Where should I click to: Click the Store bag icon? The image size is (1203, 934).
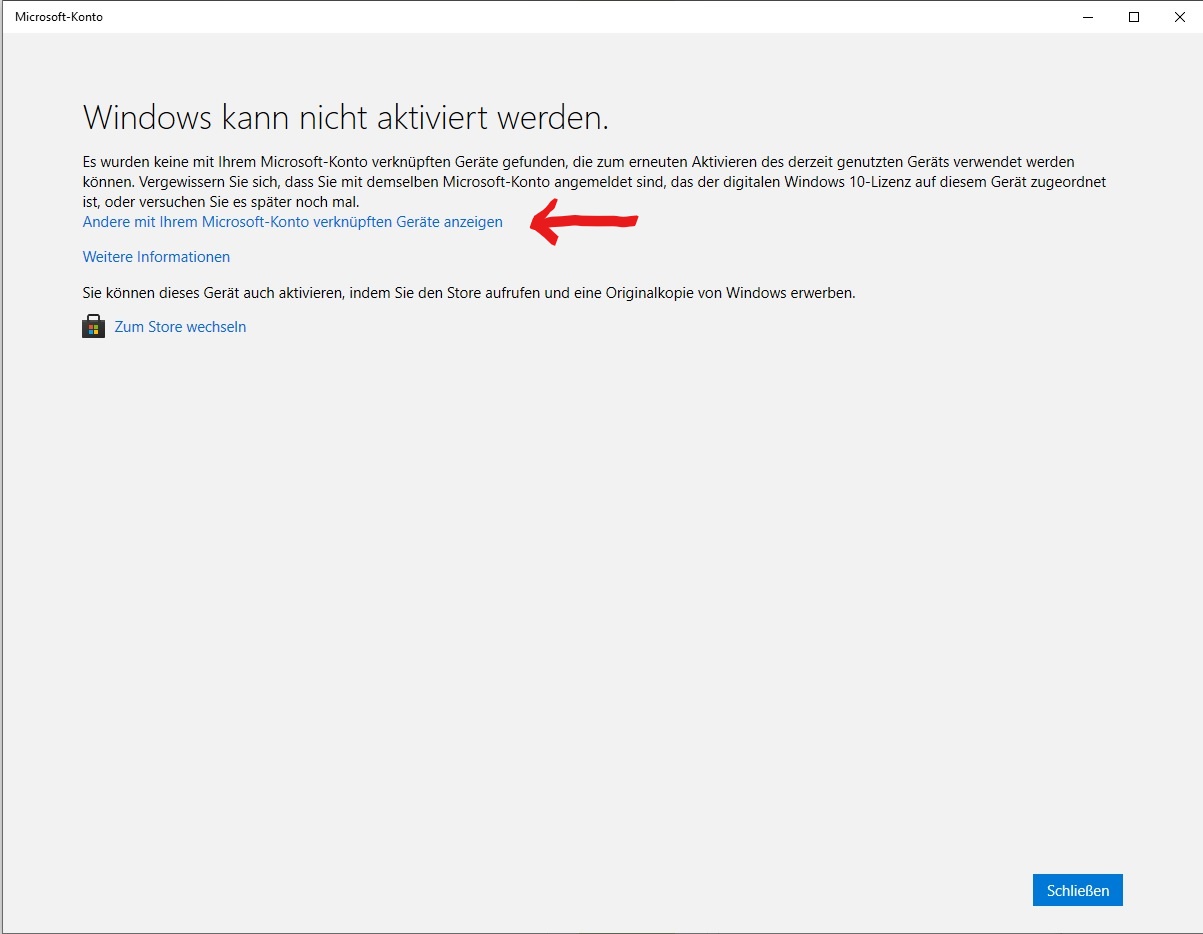click(x=93, y=327)
